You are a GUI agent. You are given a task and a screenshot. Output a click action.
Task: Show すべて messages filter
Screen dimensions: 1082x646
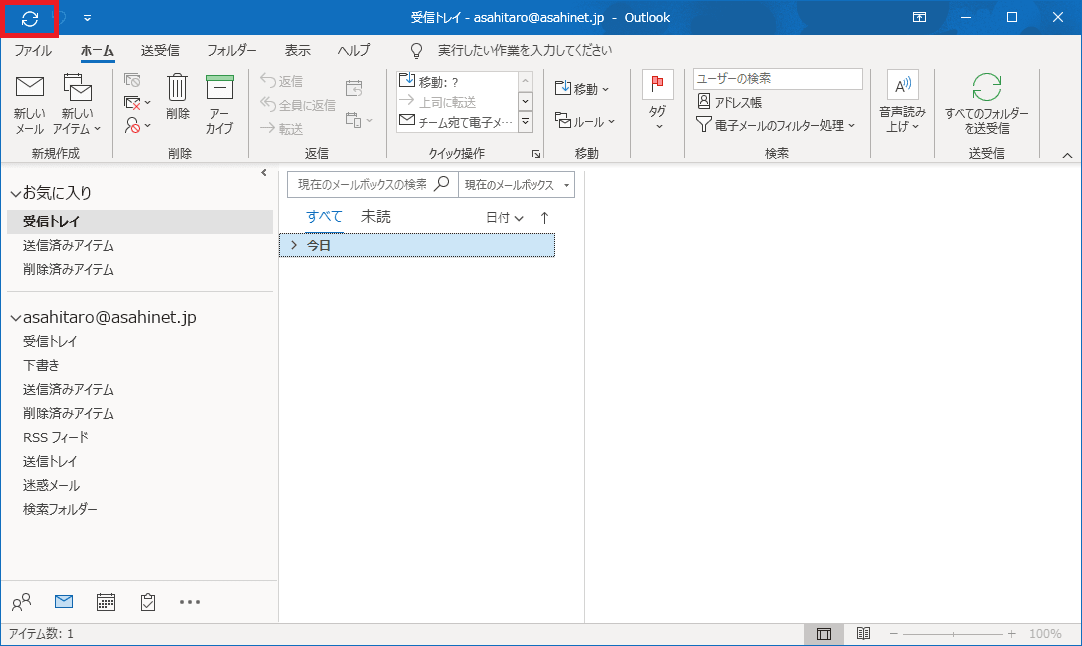324,217
